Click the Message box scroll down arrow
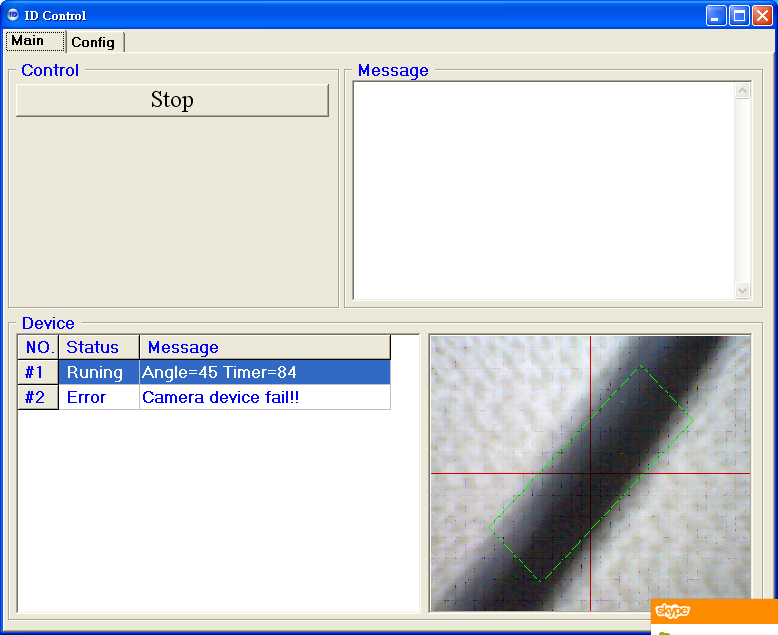 742,290
